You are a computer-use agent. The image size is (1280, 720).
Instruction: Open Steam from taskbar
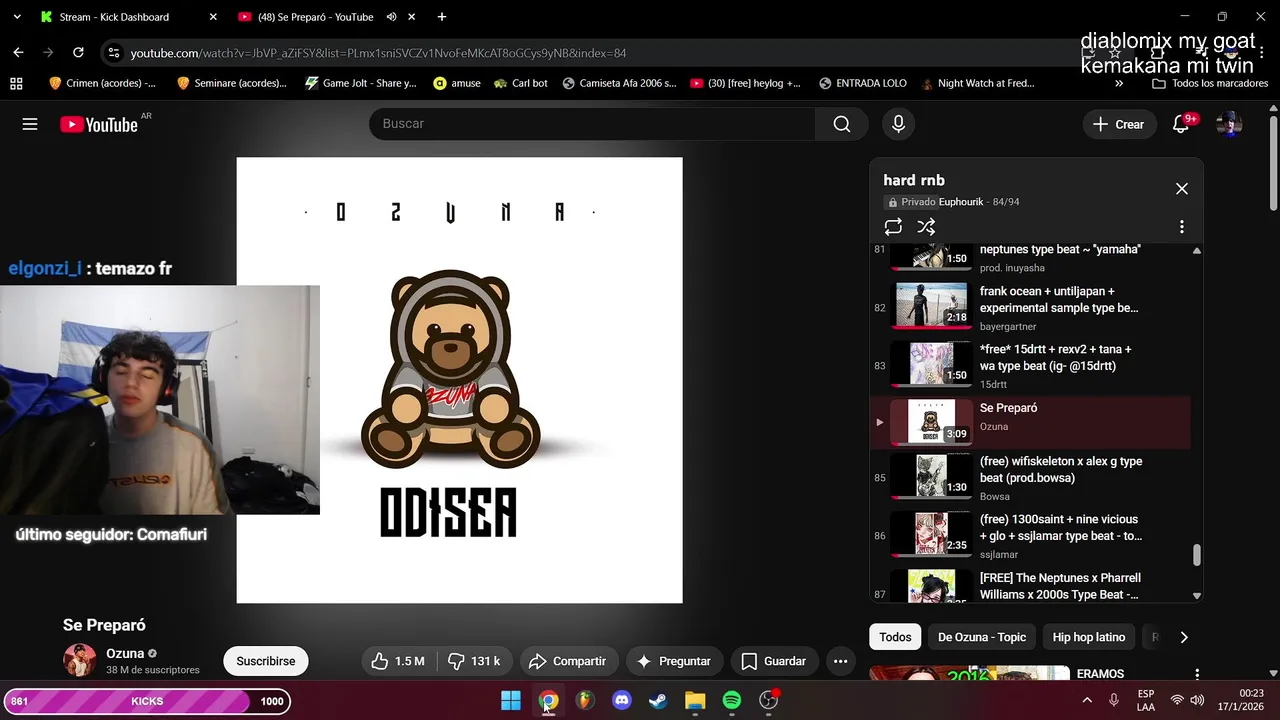point(658,701)
